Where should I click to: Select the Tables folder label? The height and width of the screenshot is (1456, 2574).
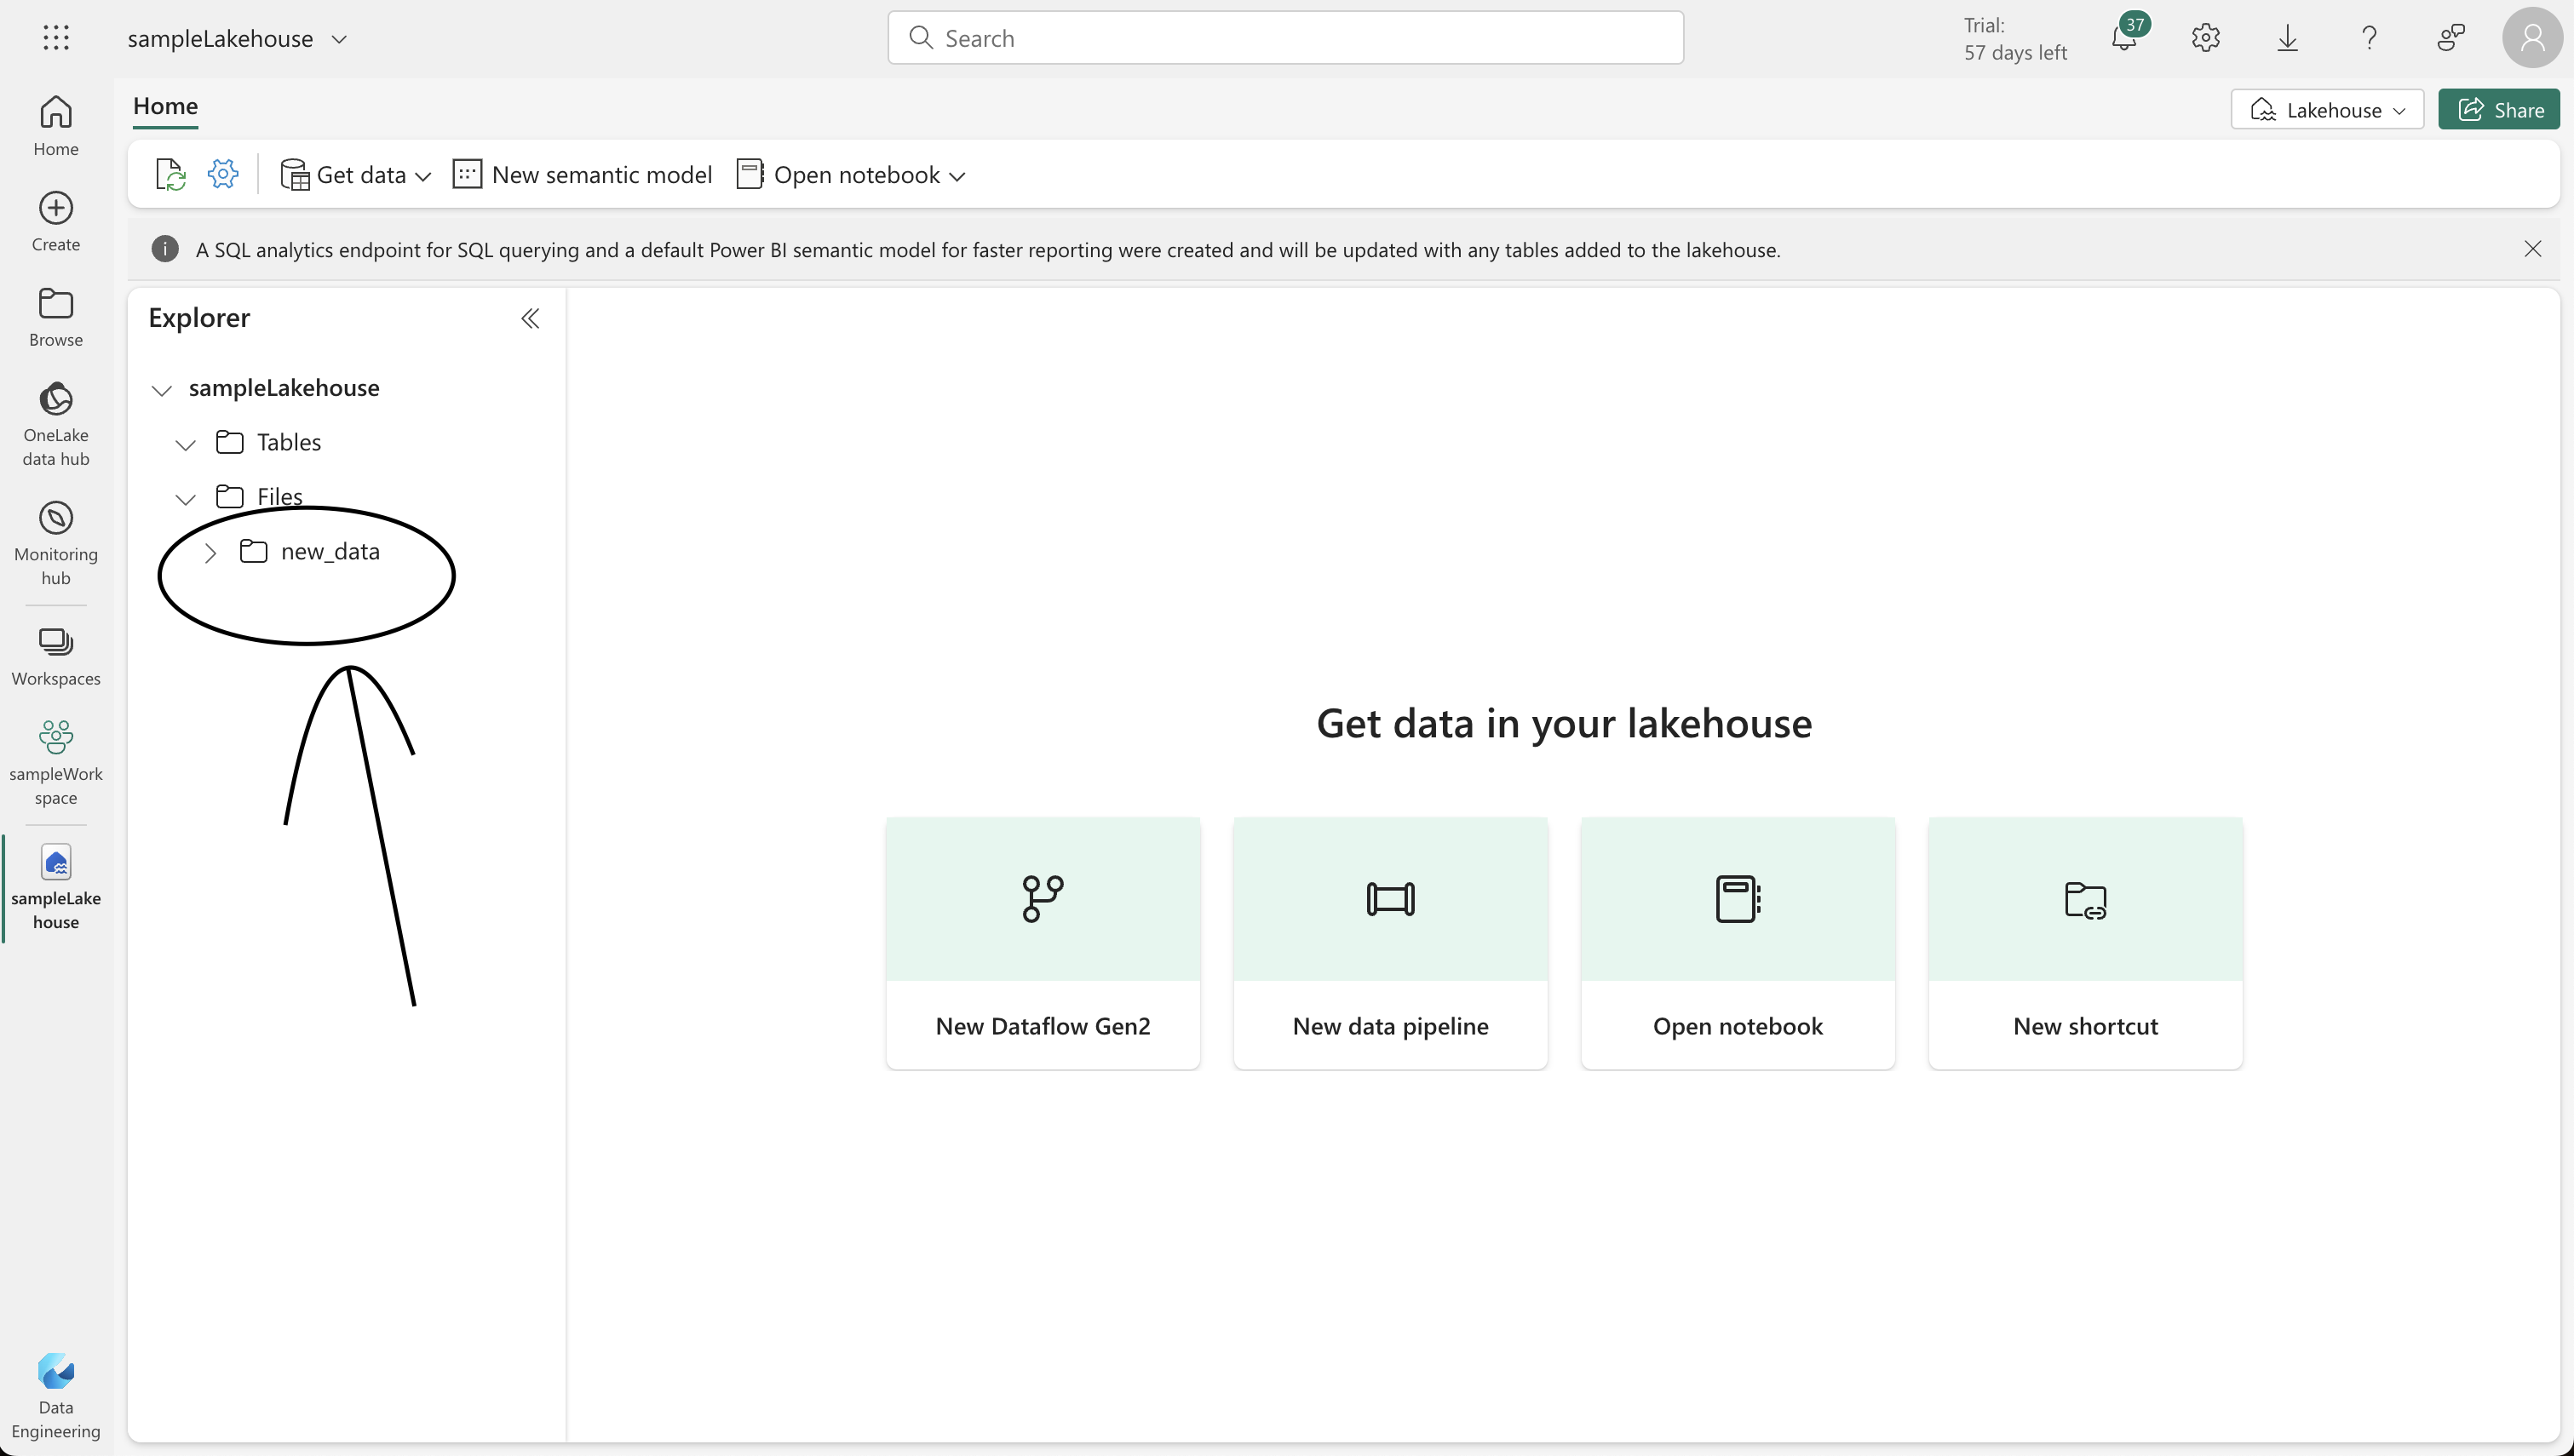(x=289, y=442)
